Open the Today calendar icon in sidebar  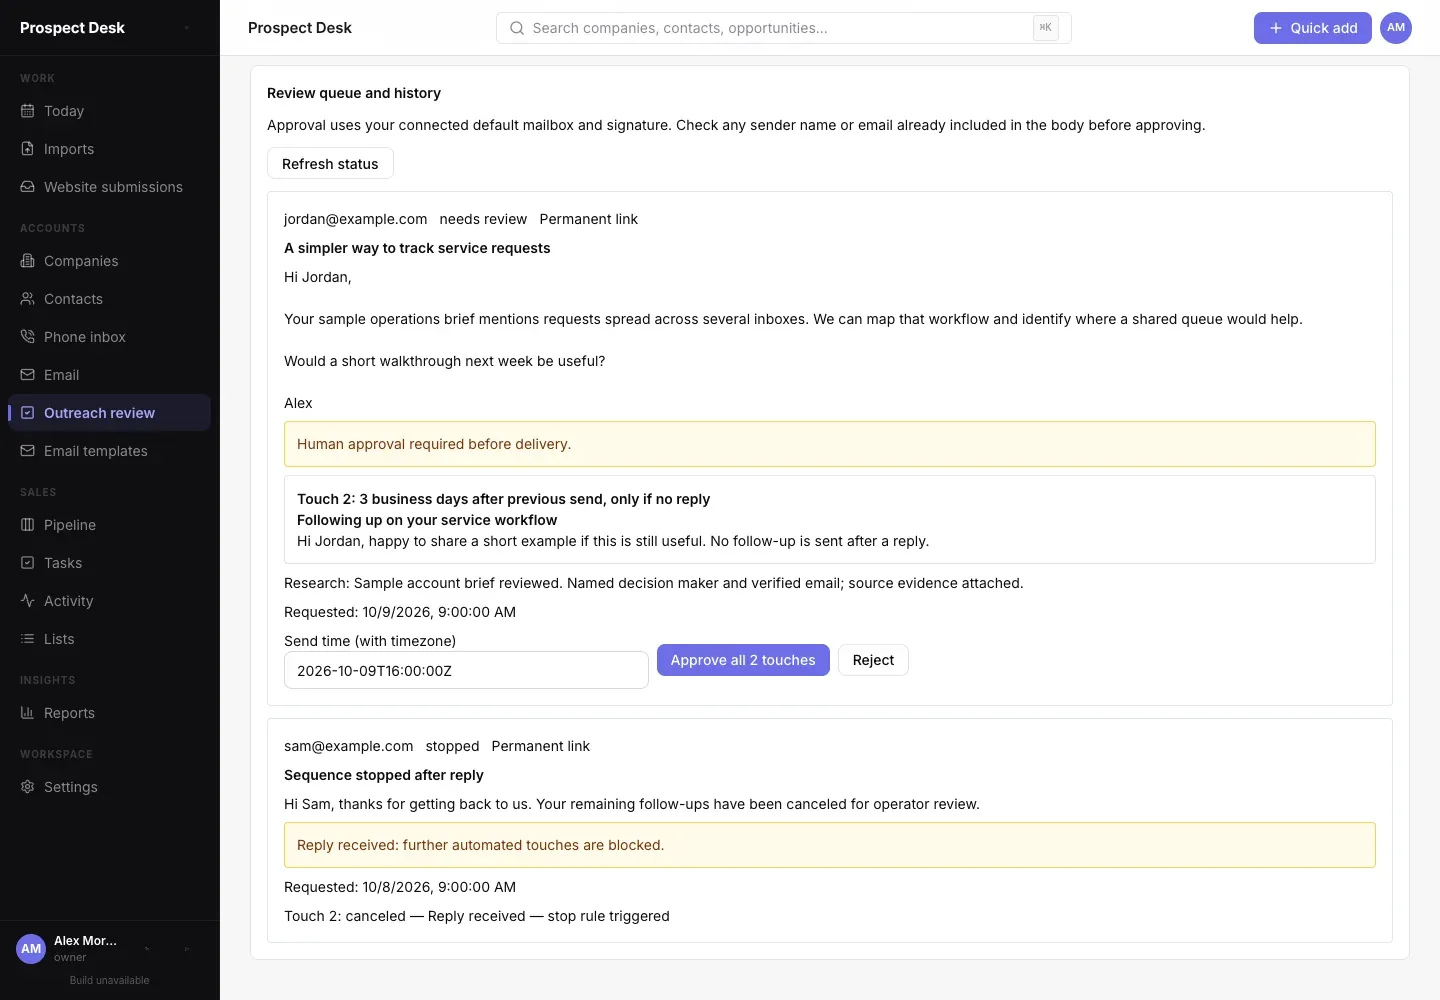[x=28, y=111]
